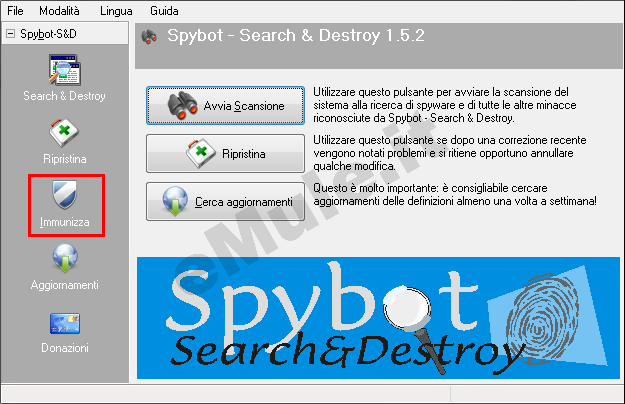Viewport: 625px width, 404px height.
Task: Open the Modalità menu
Action: tap(59, 11)
